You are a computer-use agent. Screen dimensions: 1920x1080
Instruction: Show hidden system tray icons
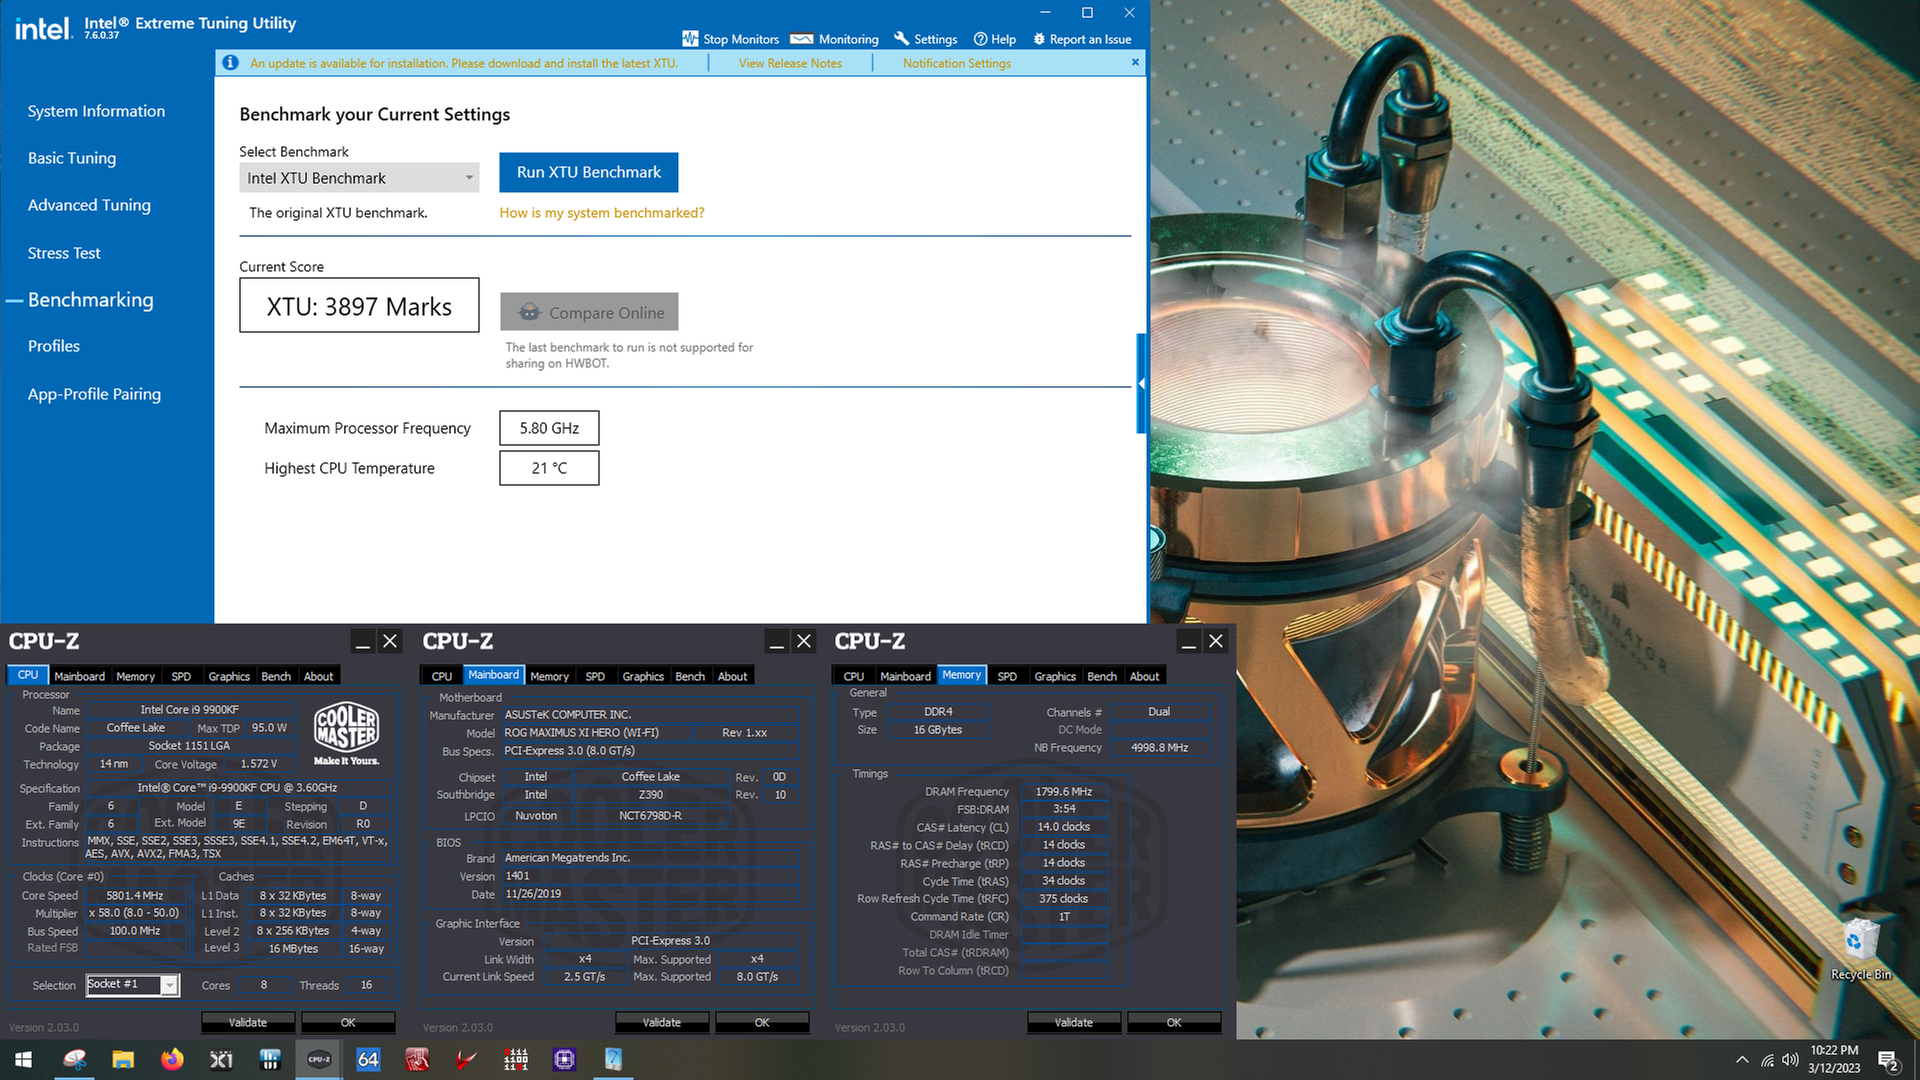click(x=1742, y=1059)
